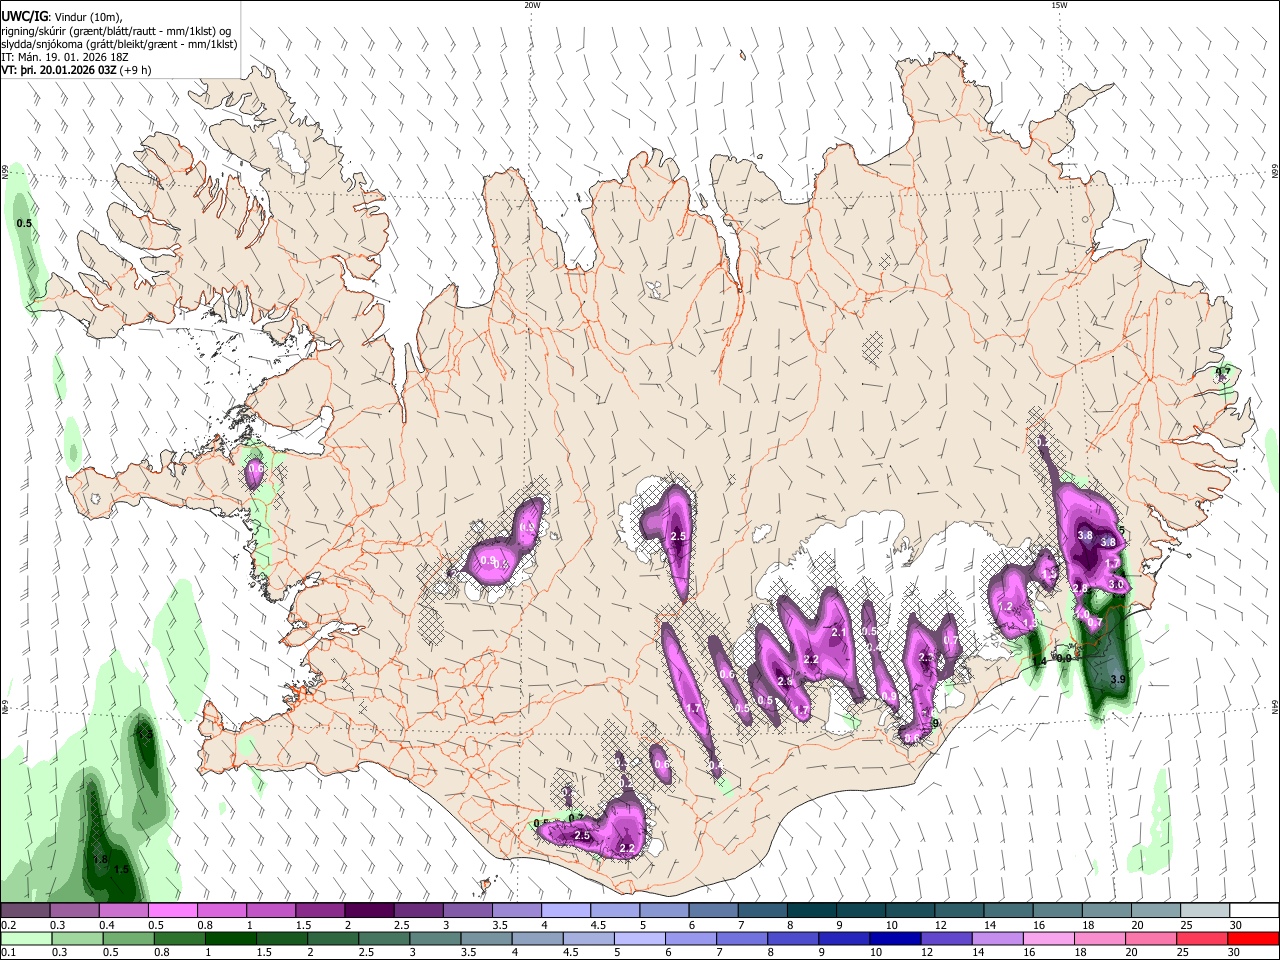
Task: Pick the deep blue lower swatch between 10 and 12
Action: (x=897, y=938)
